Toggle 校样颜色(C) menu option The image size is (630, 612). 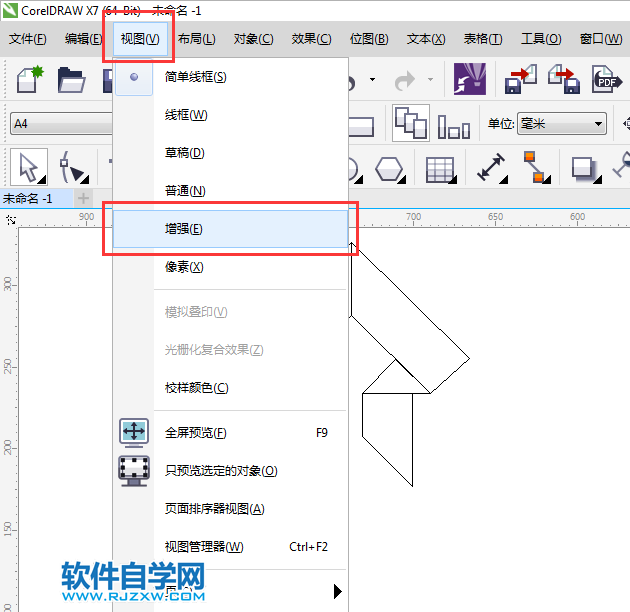tap(231, 388)
